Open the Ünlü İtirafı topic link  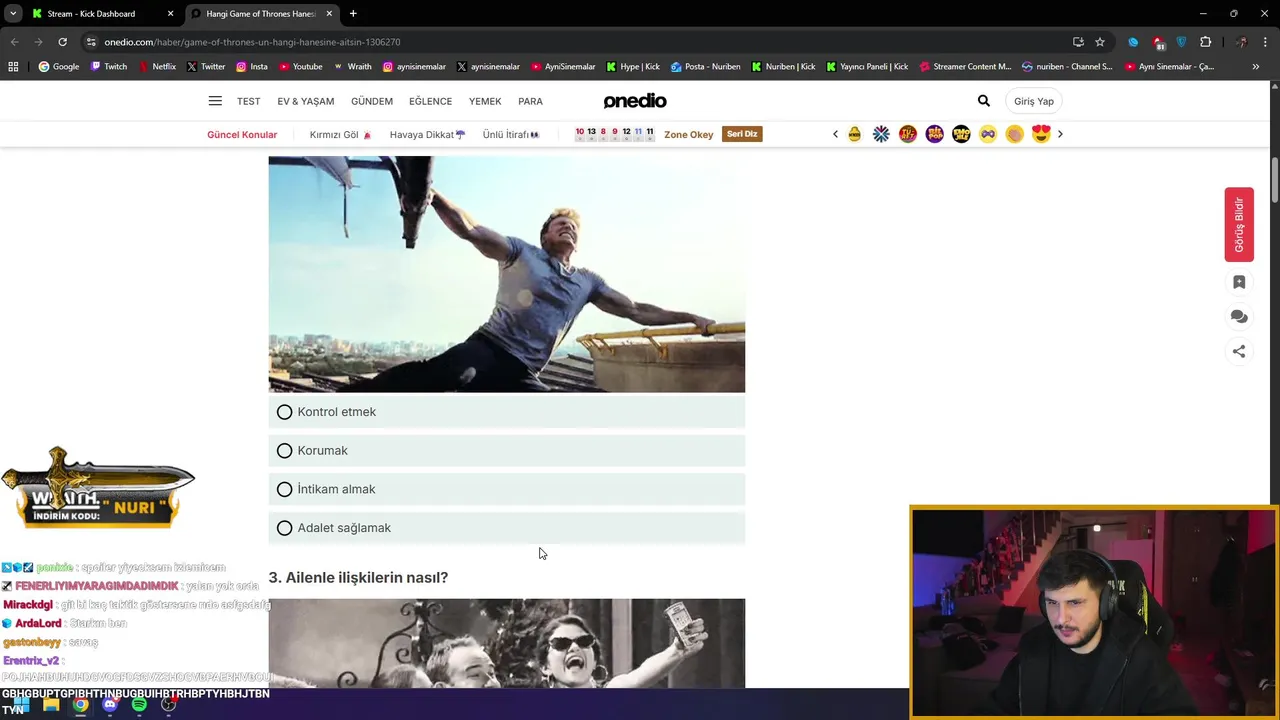pos(511,134)
